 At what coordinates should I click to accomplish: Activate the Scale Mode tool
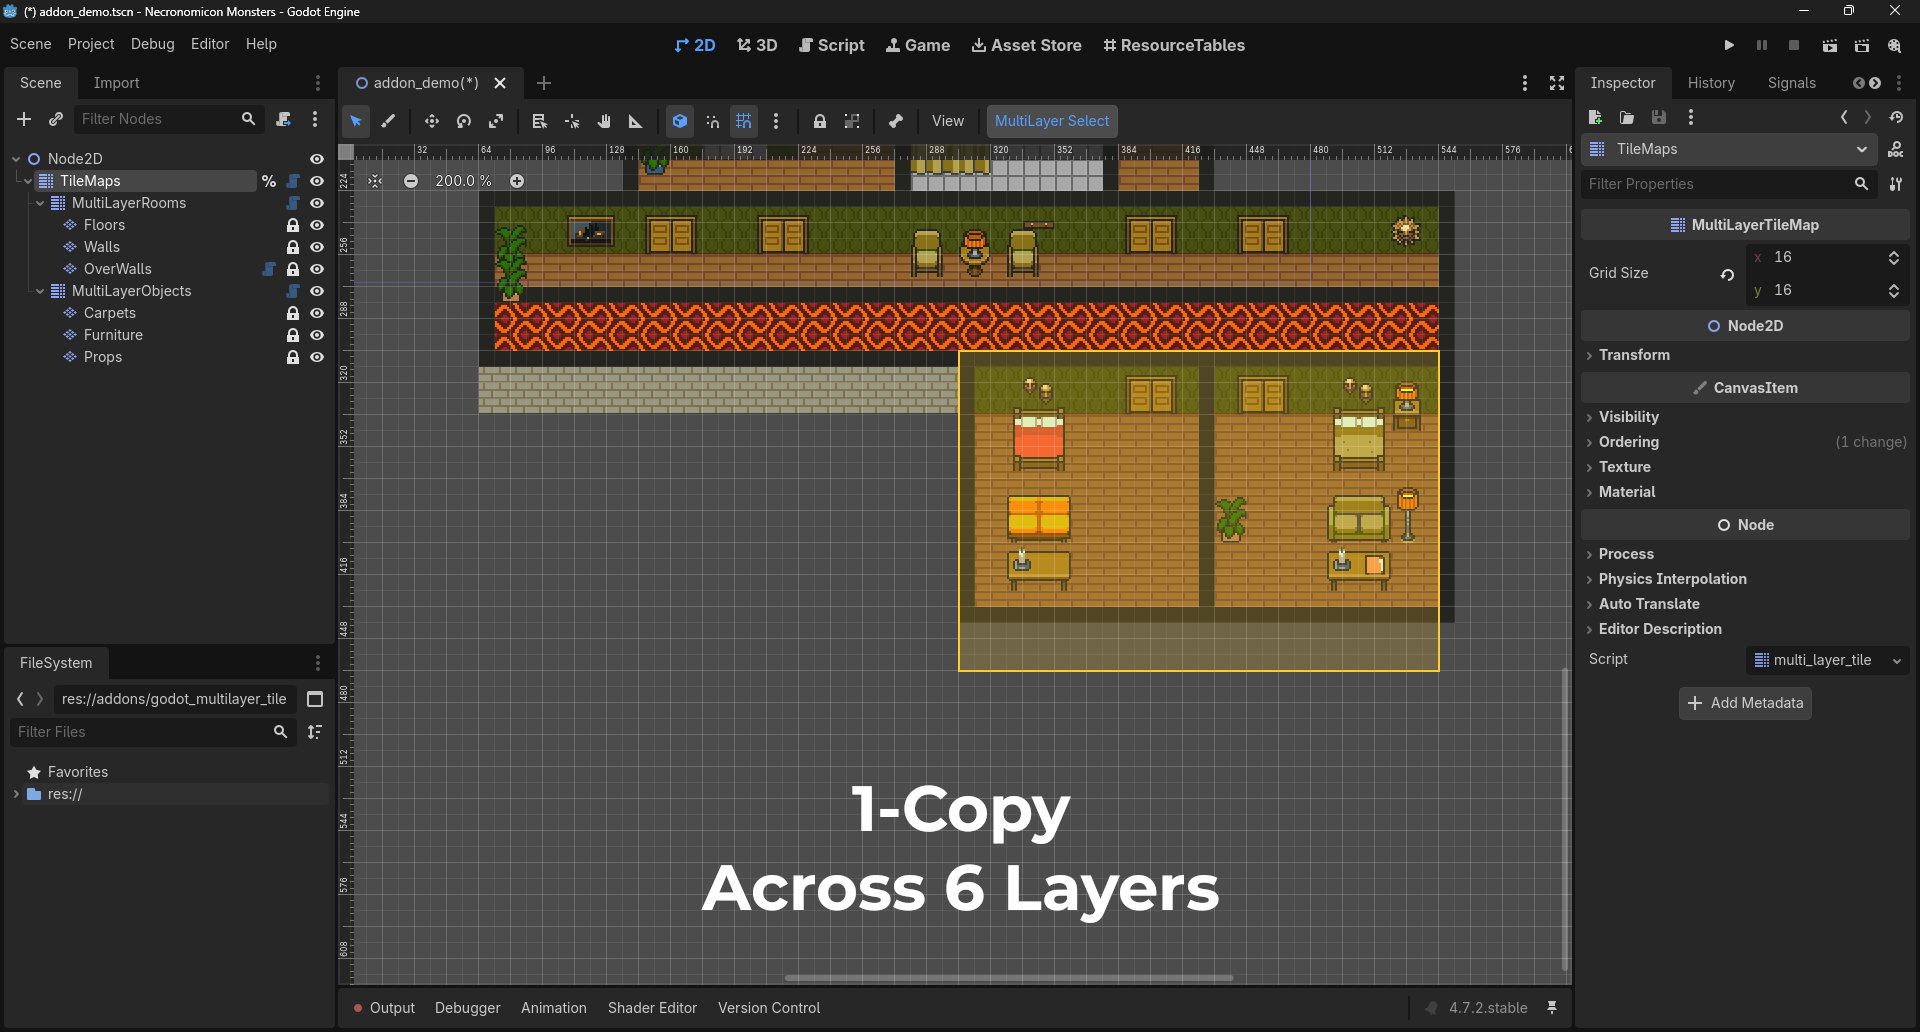(x=496, y=121)
